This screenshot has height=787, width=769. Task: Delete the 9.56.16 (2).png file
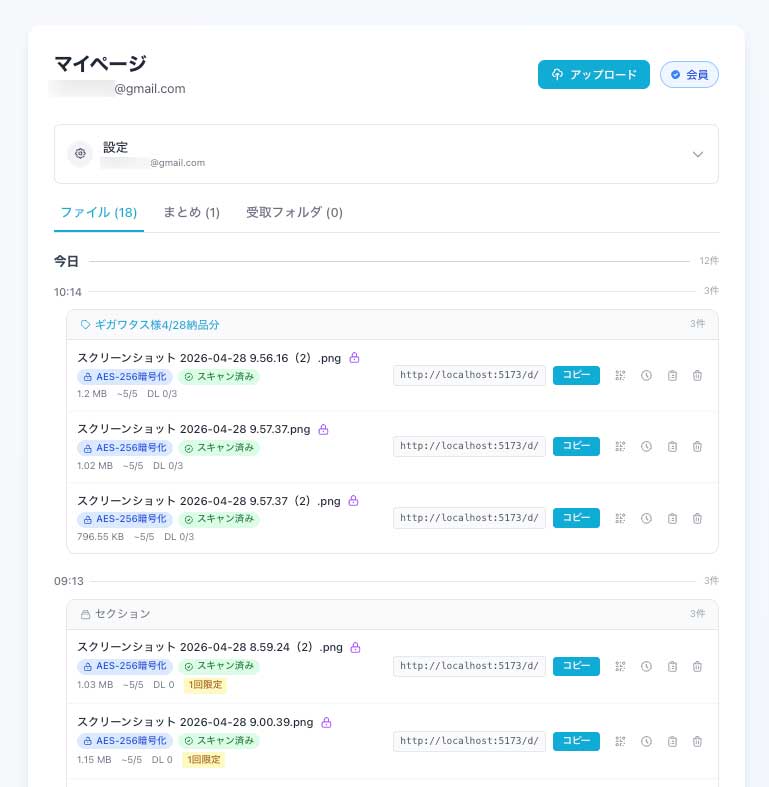tap(697, 375)
